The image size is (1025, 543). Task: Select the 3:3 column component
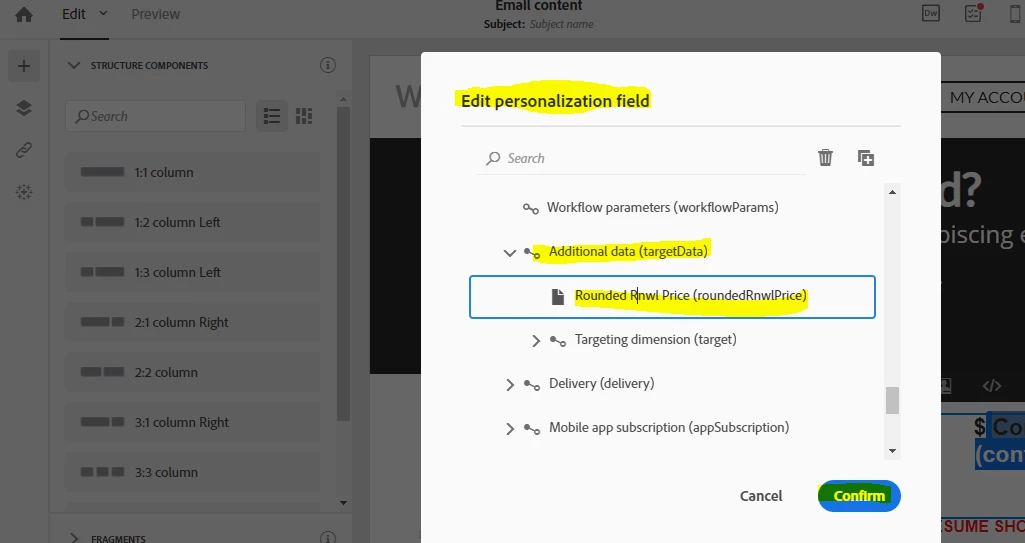[193, 472]
